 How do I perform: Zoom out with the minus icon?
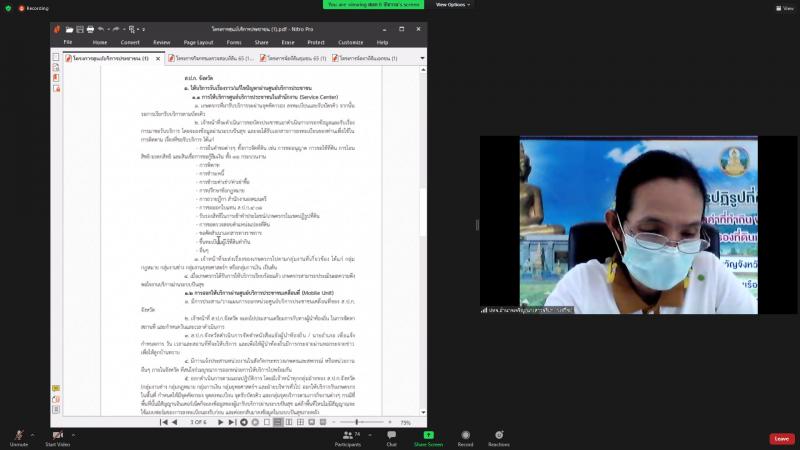[x=334, y=422]
